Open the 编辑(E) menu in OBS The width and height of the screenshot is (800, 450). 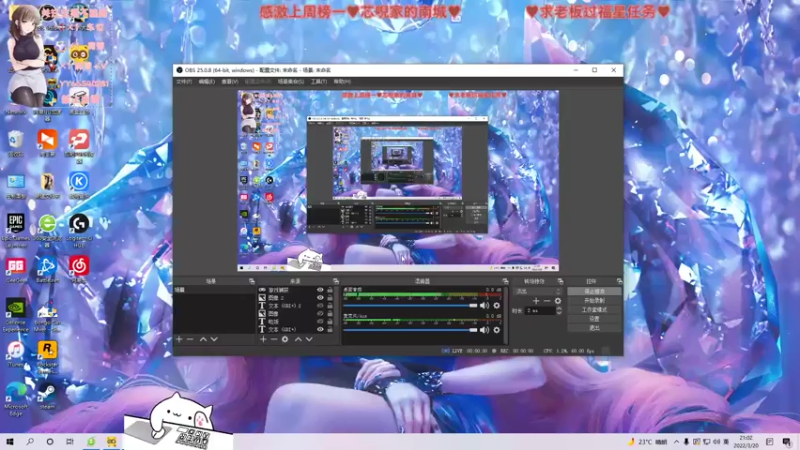tap(207, 82)
